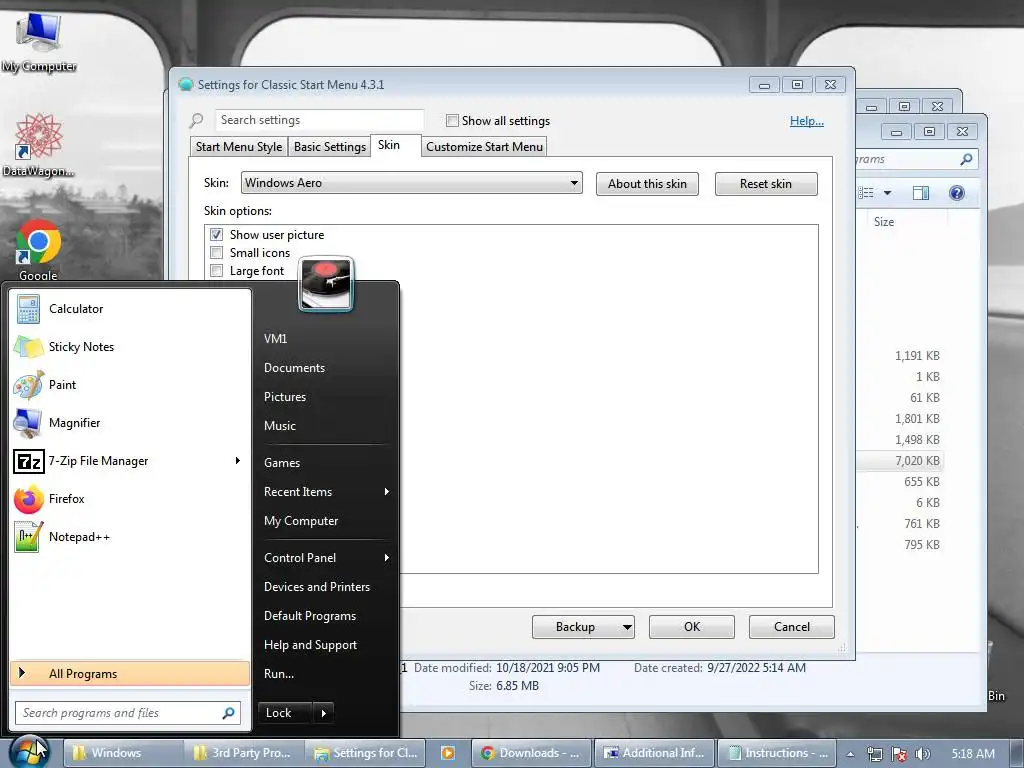Click the Explorer search magnifier icon

tap(967, 159)
